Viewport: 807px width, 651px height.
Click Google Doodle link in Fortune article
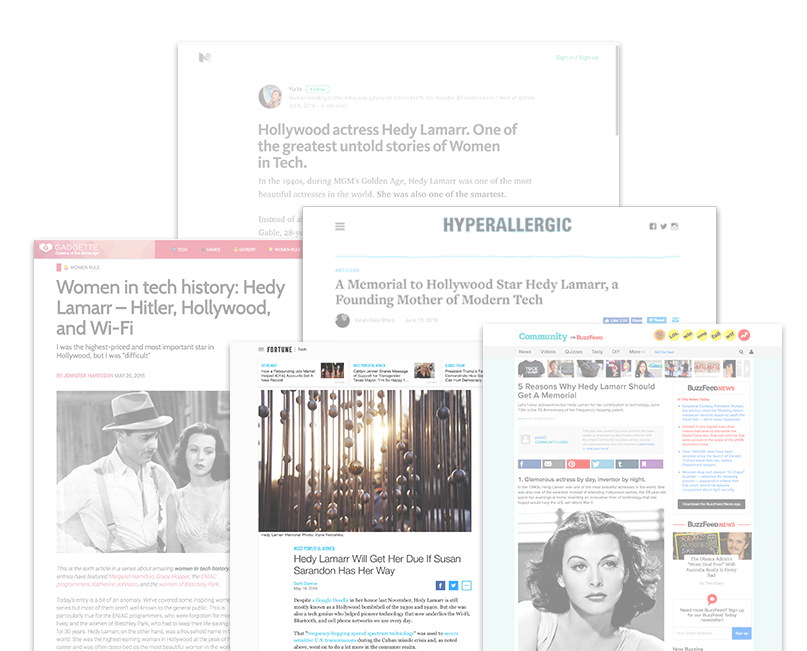[x=330, y=600]
